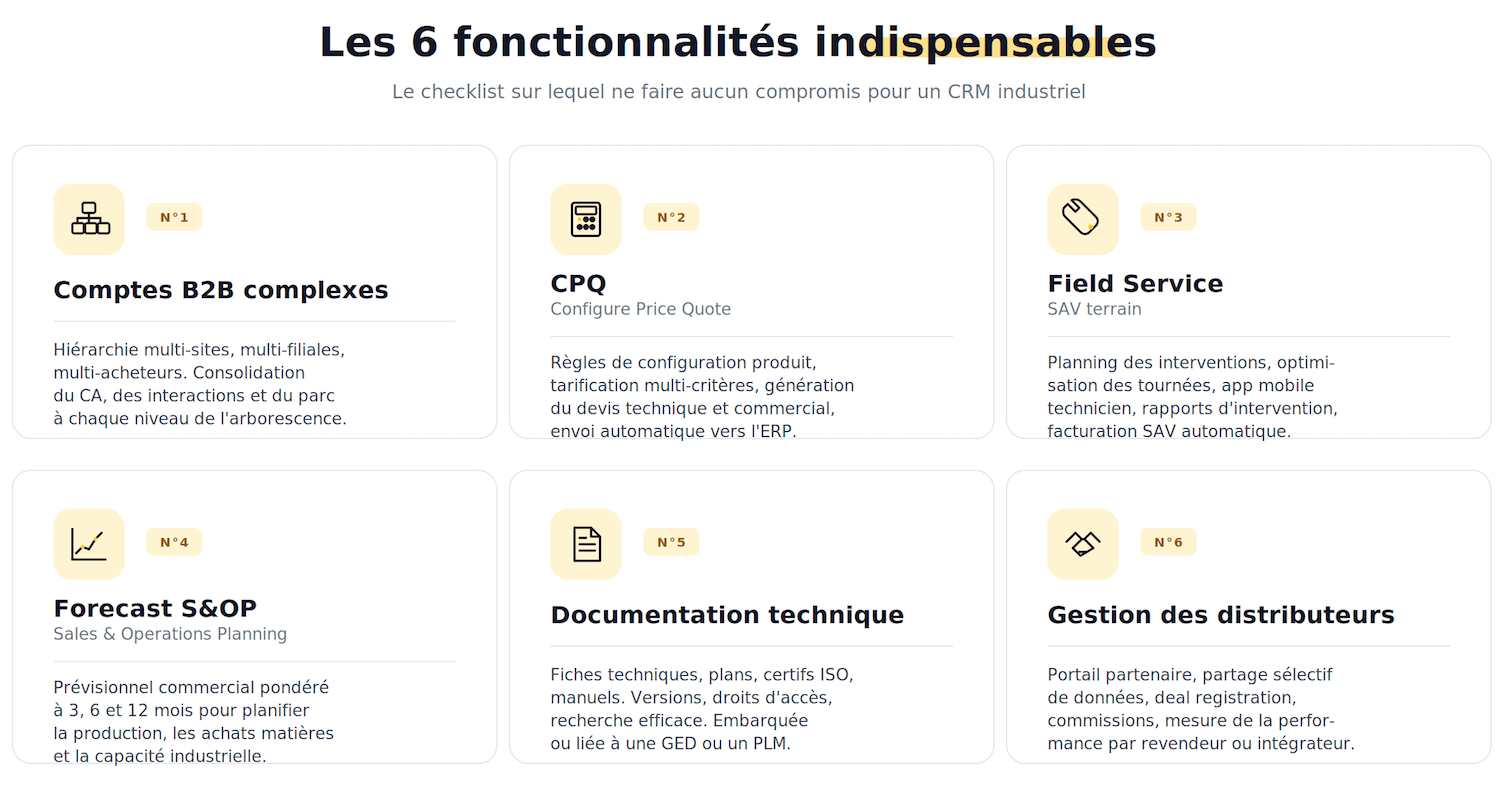Select the N°5 badge
The image size is (1500, 785).
(x=671, y=542)
